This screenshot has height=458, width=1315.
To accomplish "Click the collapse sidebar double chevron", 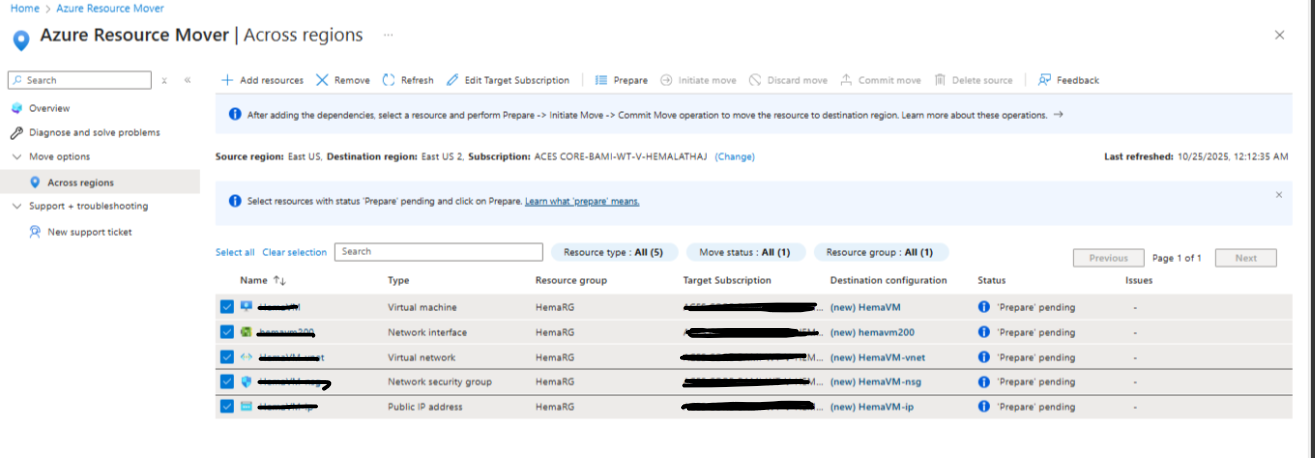I will [187, 80].
